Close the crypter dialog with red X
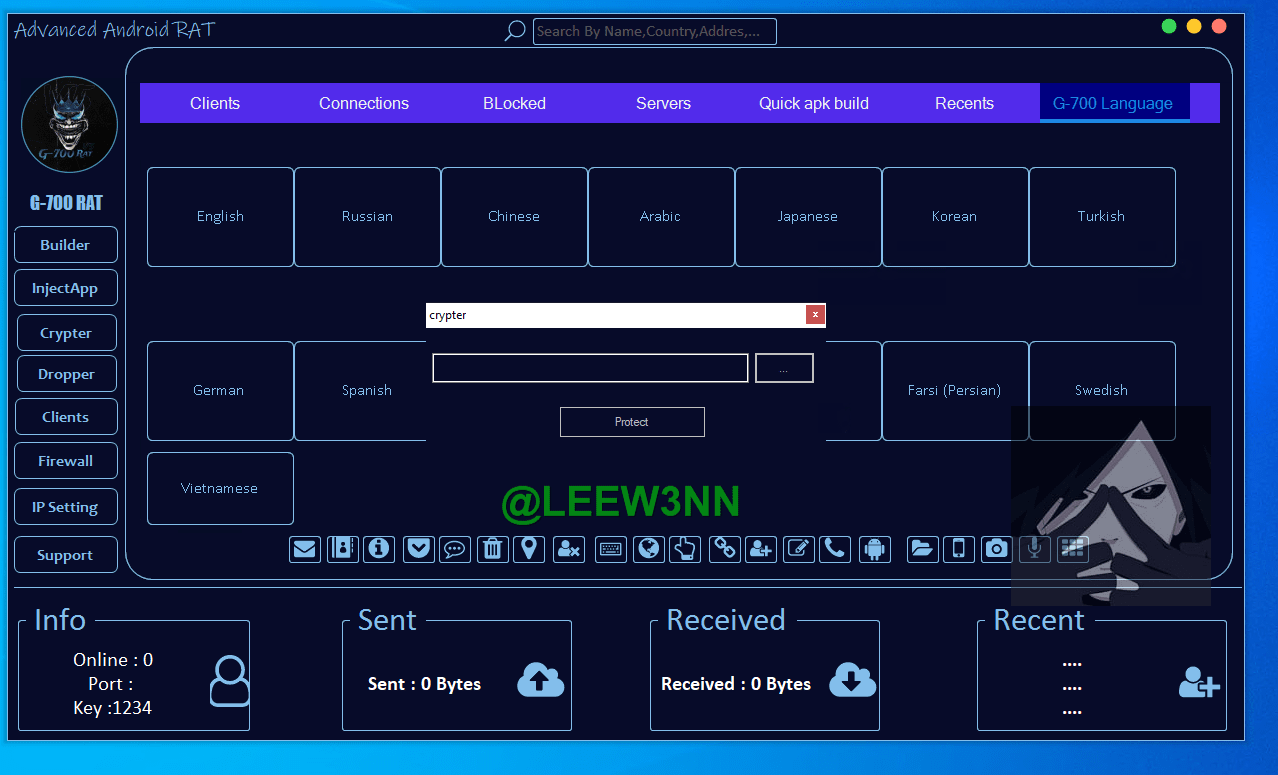 point(815,315)
